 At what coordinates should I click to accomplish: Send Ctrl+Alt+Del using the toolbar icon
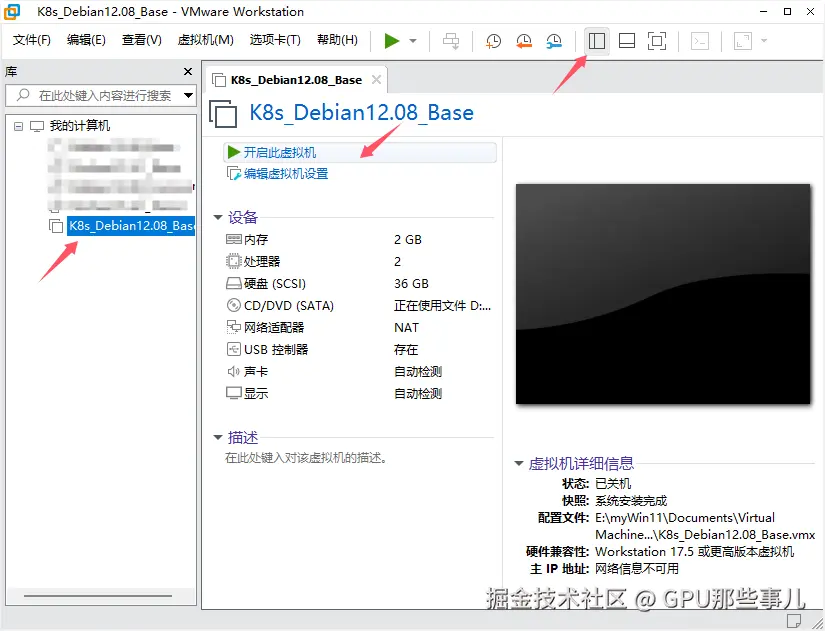[450, 41]
